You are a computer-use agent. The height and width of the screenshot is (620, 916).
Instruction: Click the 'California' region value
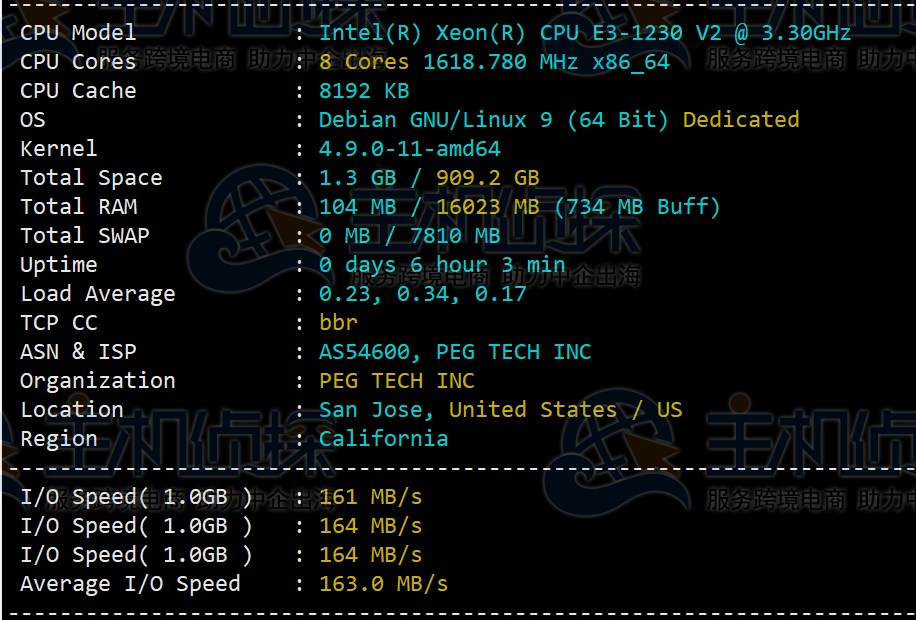383,439
